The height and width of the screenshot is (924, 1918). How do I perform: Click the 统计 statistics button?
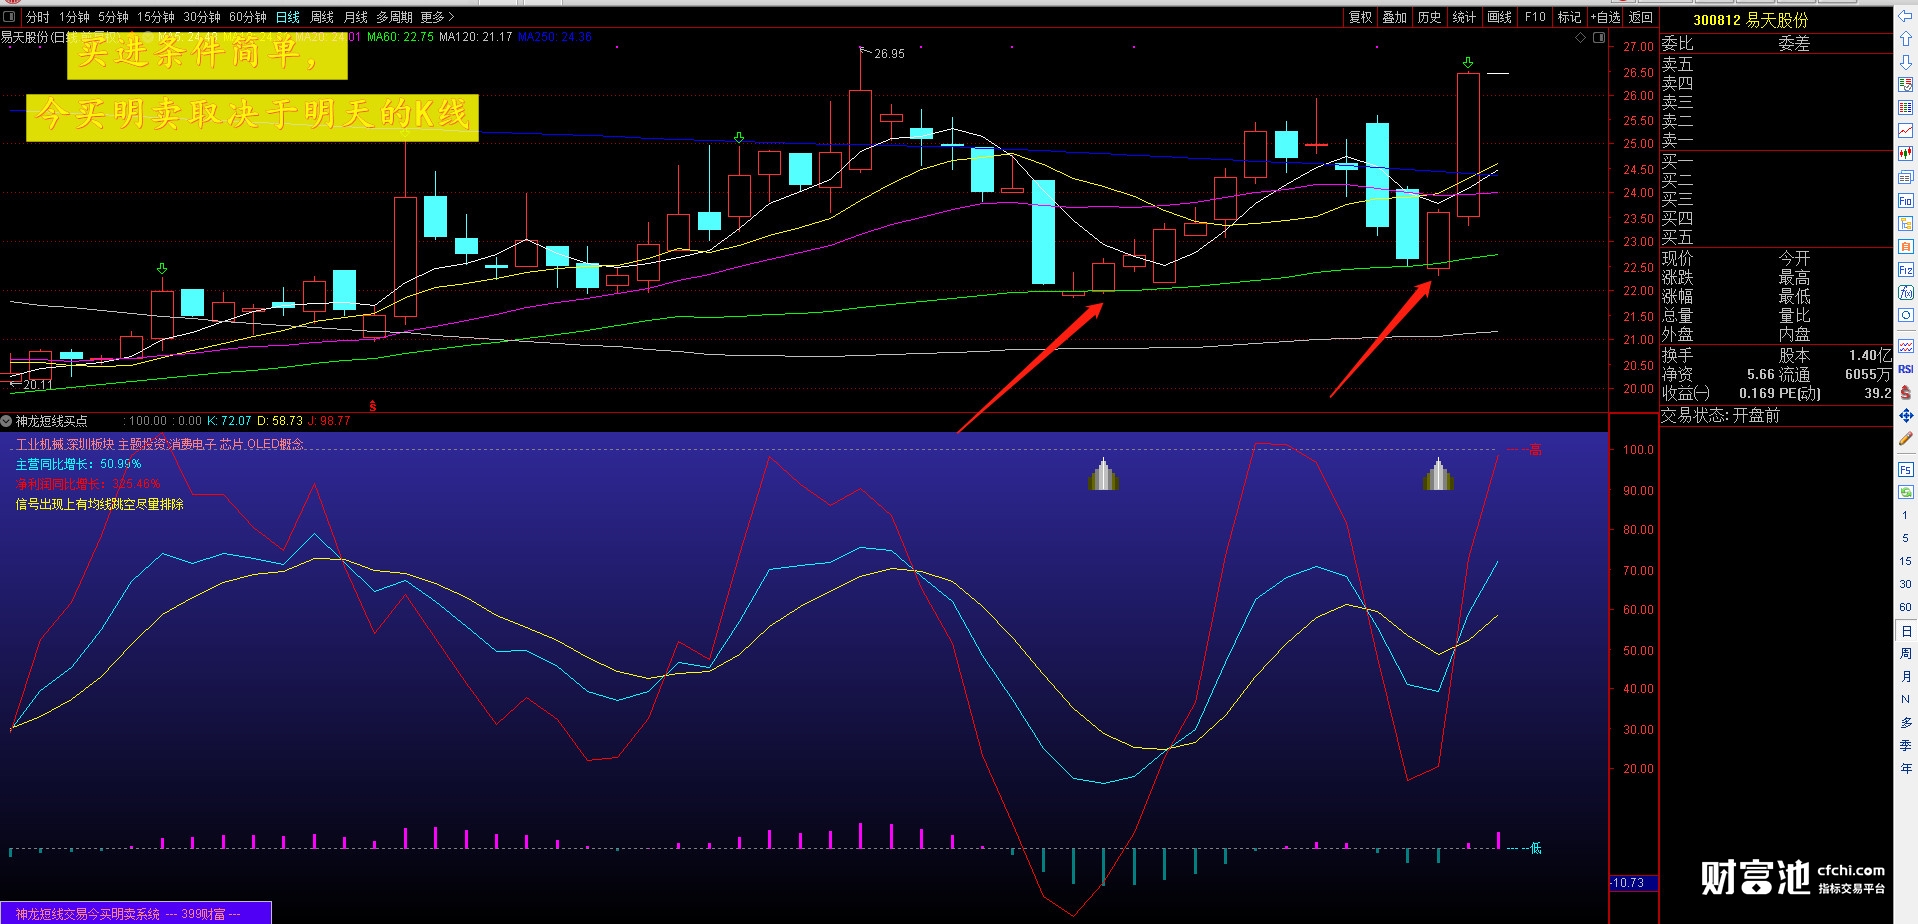pos(1464,17)
